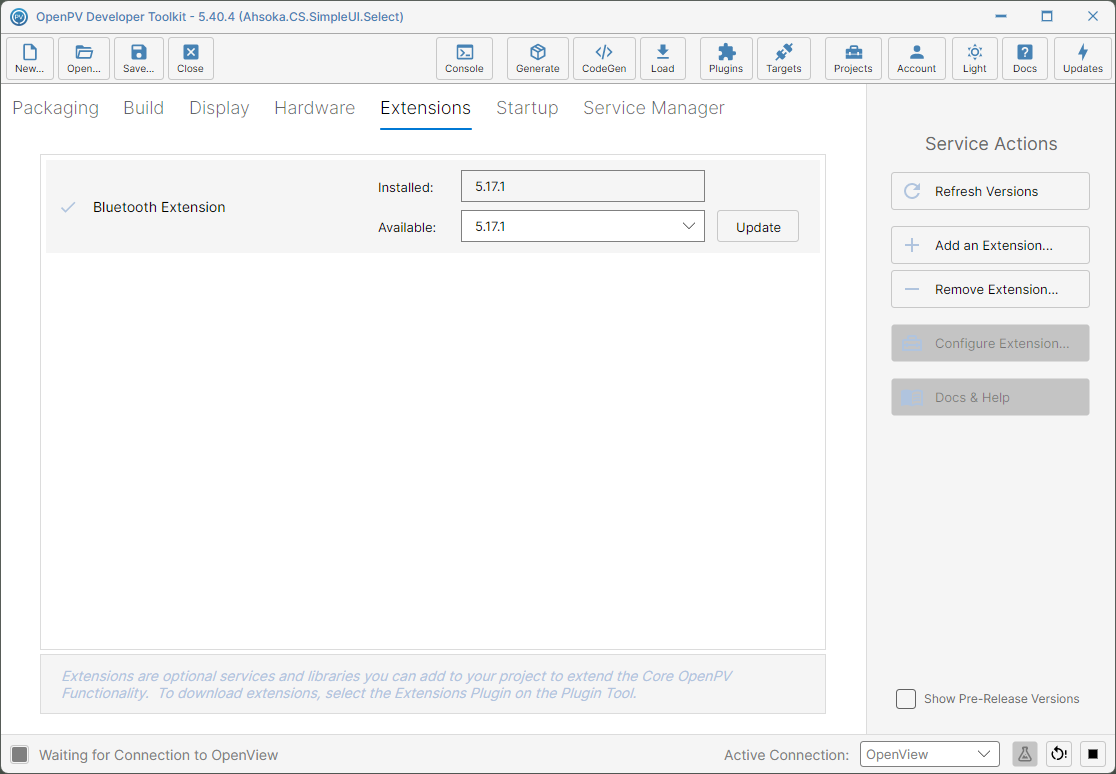Switch to the Startup tab
Image resolution: width=1116 pixels, height=774 pixels.
coord(527,108)
